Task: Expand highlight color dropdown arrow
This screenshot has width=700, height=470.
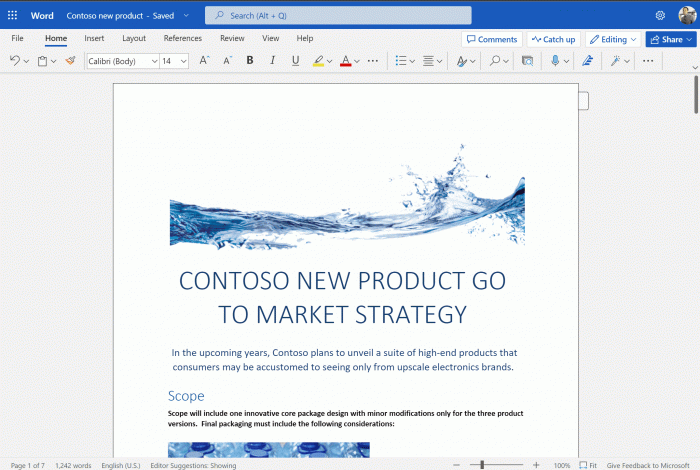Action: (329, 61)
